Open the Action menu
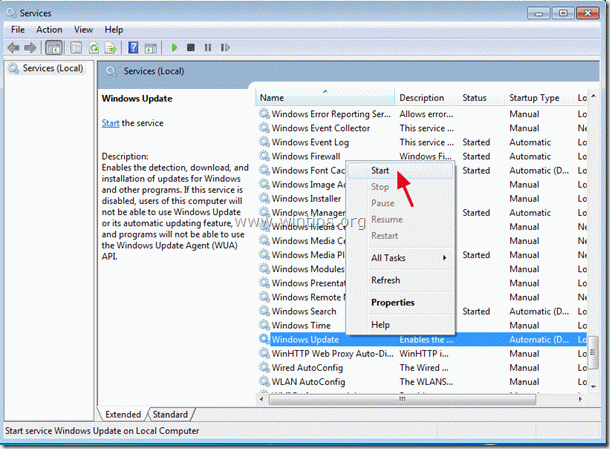 pyautogui.click(x=49, y=30)
